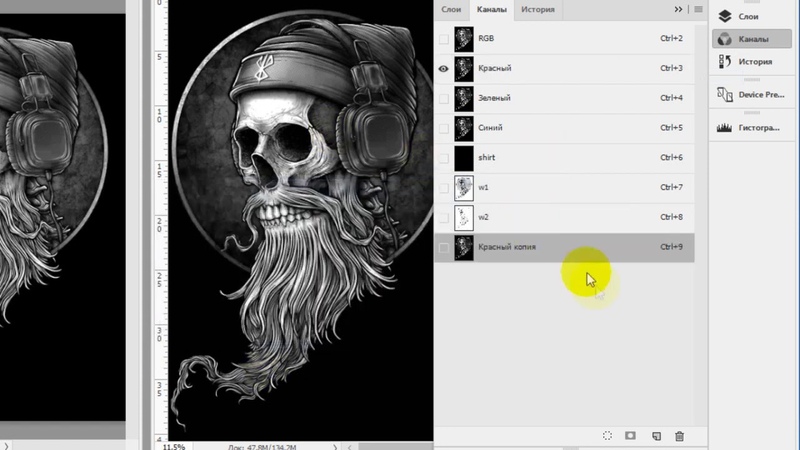Click the Ctrl+5 shortcut text
800x450 pixels.
pos(671,128)
